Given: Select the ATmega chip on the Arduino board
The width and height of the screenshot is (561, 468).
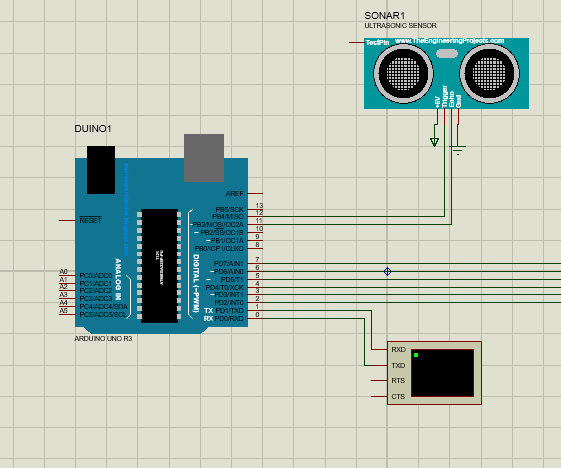Looking at the screenshot, I should pyautogui.click(x=160, y=266).
